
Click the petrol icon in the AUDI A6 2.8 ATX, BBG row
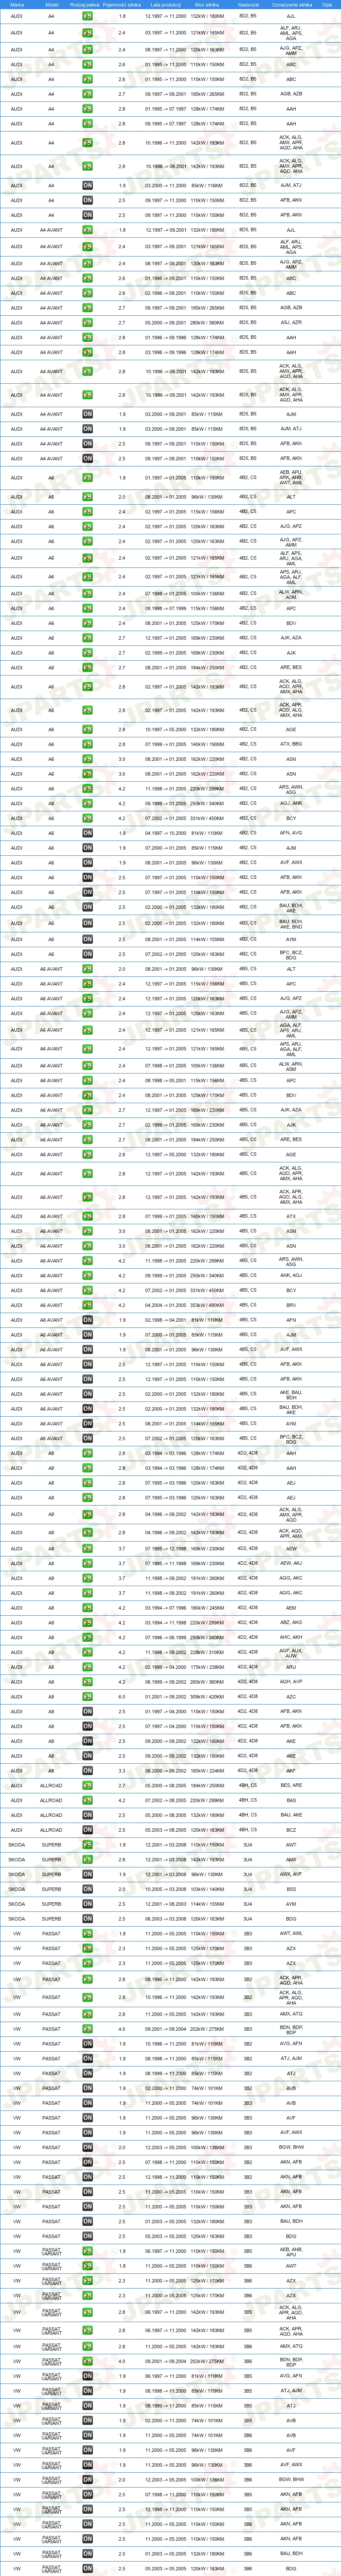88,744
